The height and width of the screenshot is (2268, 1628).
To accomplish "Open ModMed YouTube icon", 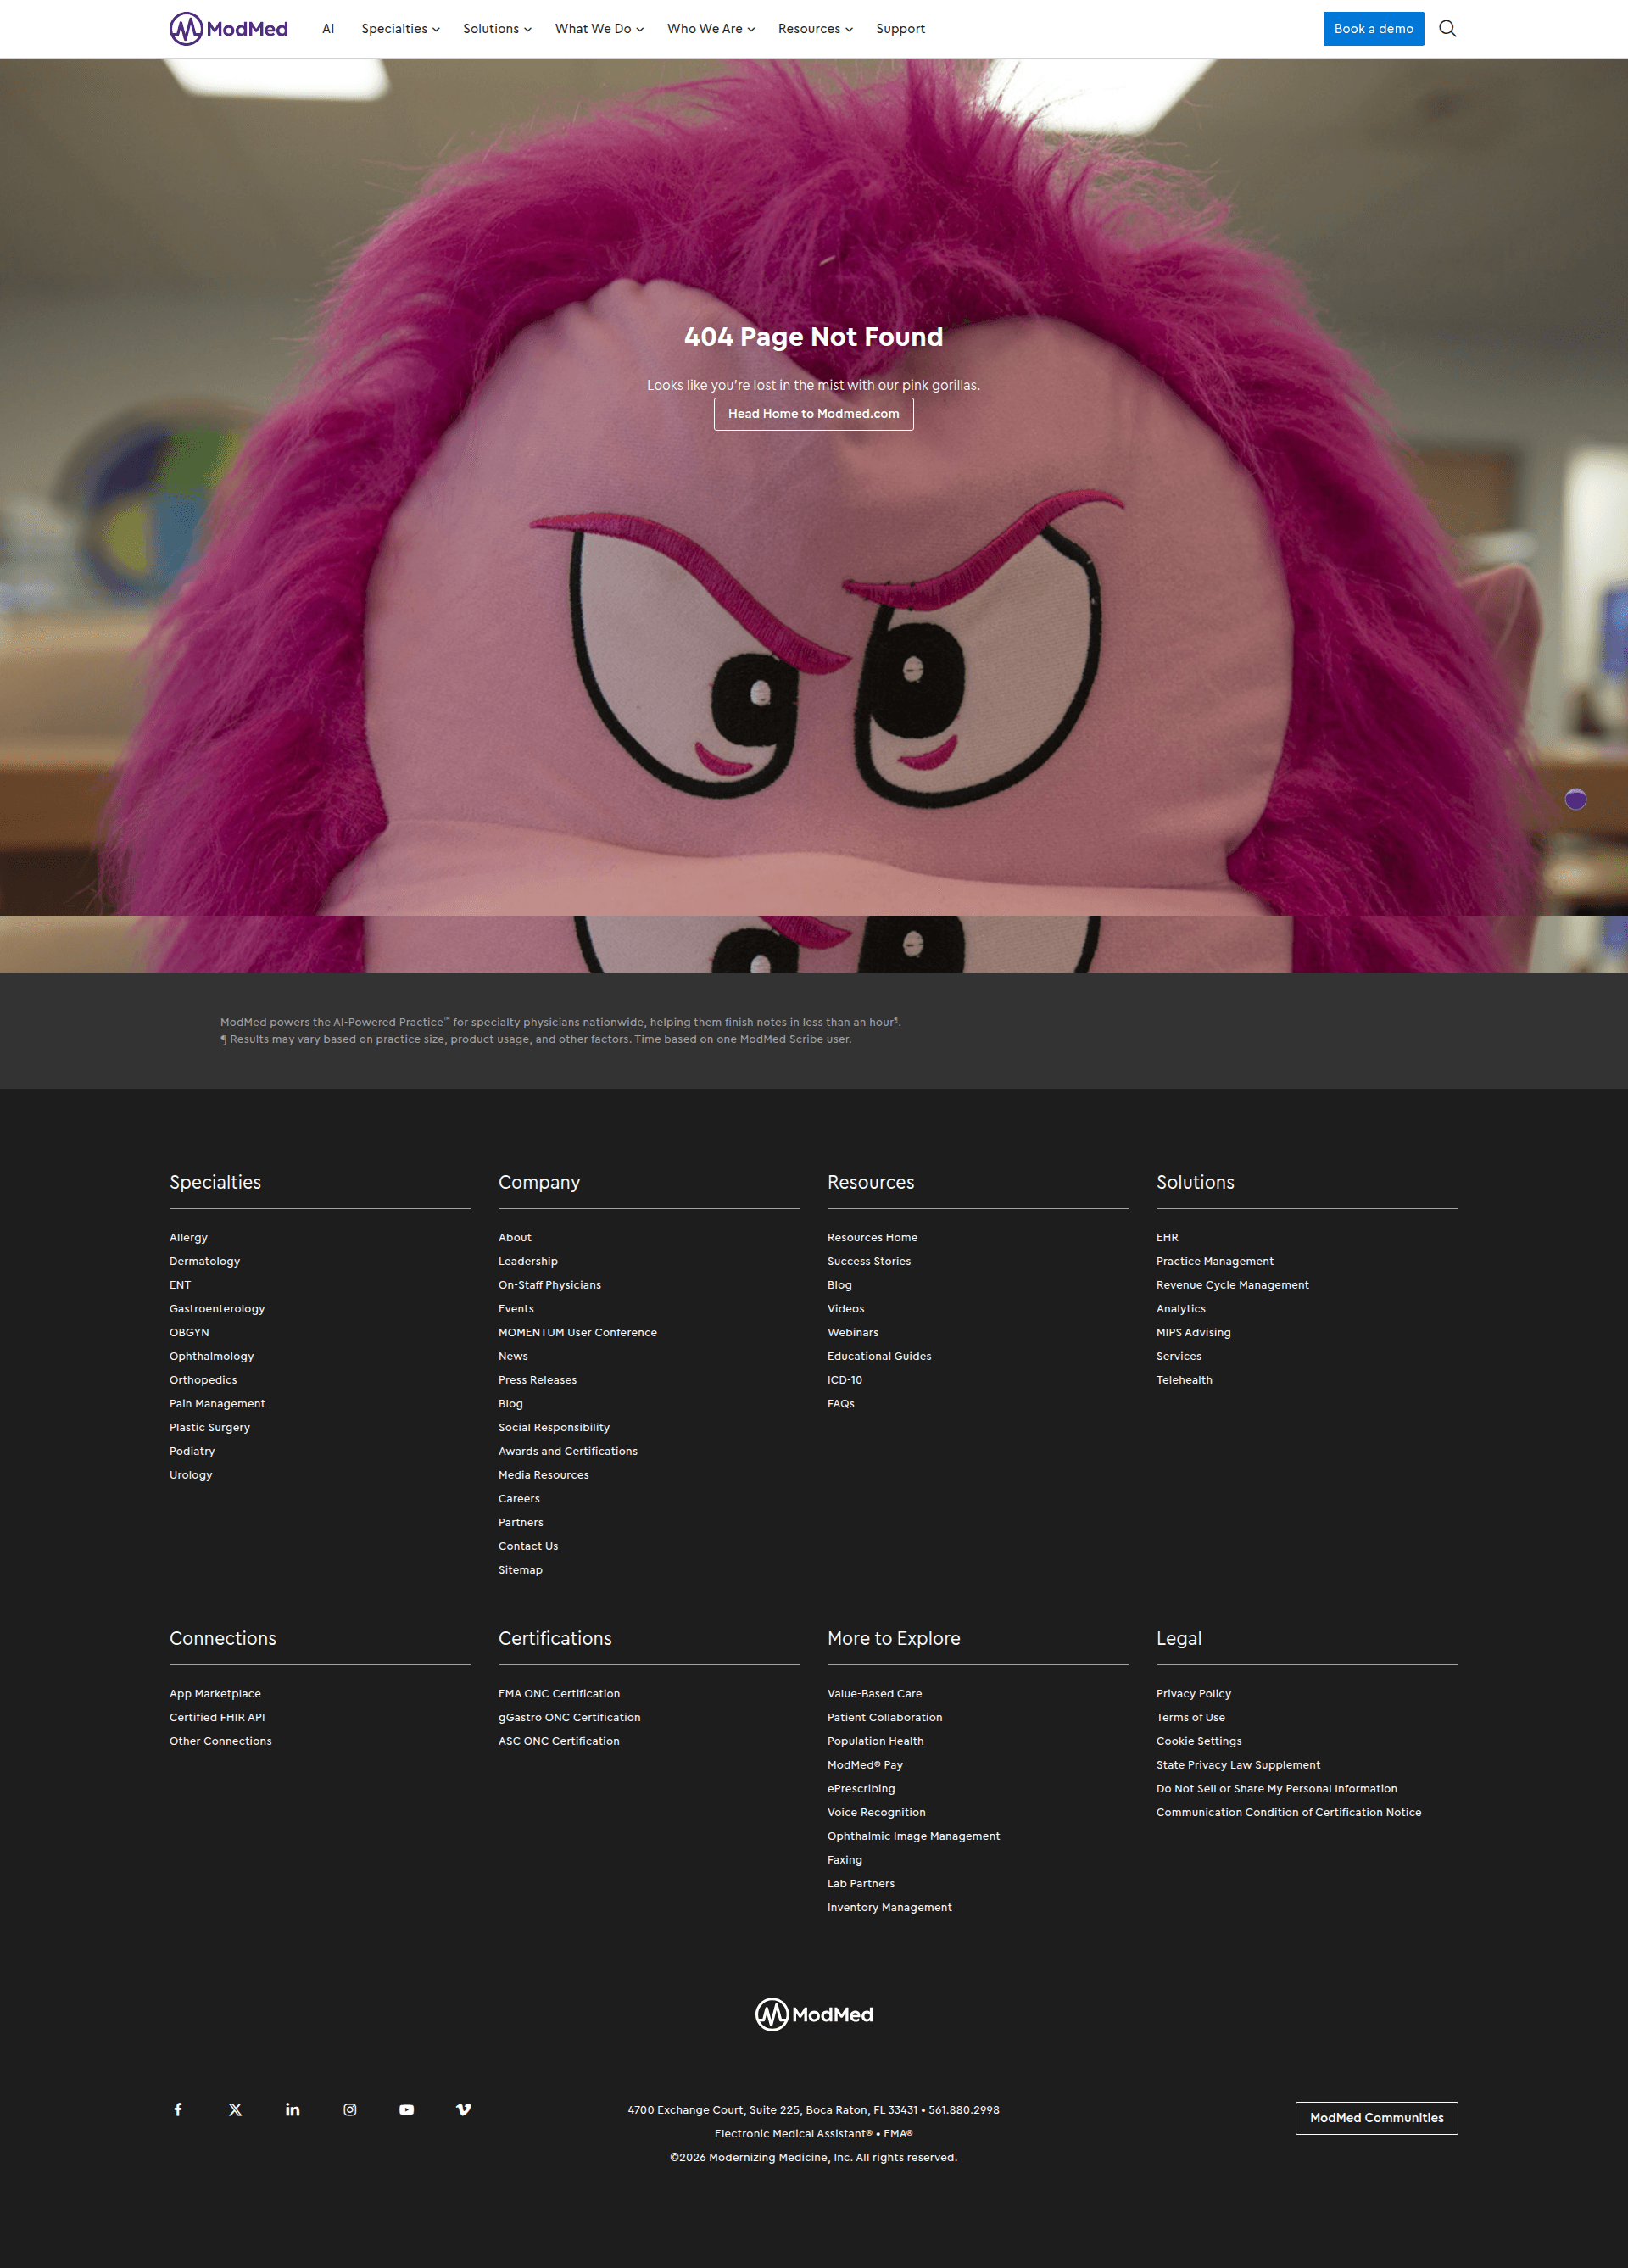I will (407, 2109).
